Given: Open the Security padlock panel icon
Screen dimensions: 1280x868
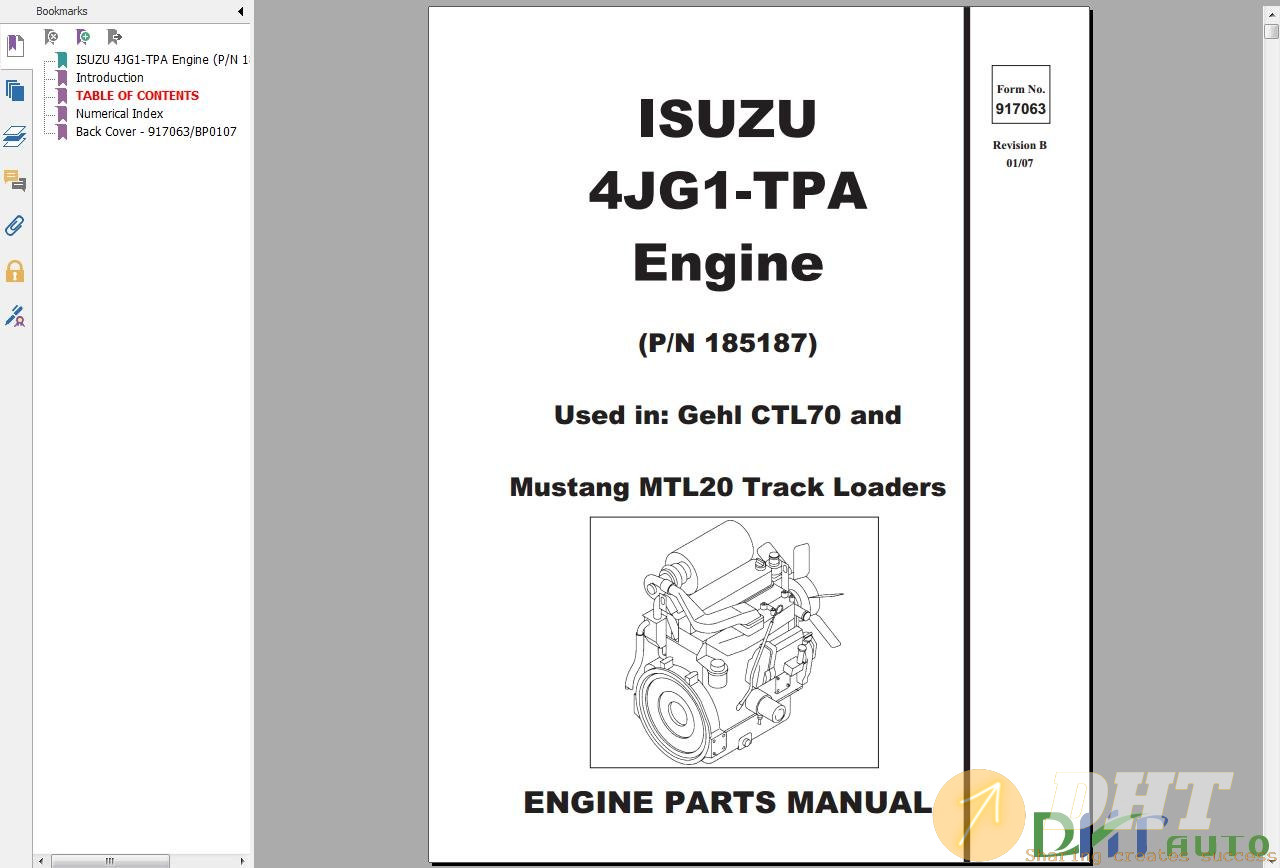Looking at the screenshot, I should [15, 271].
